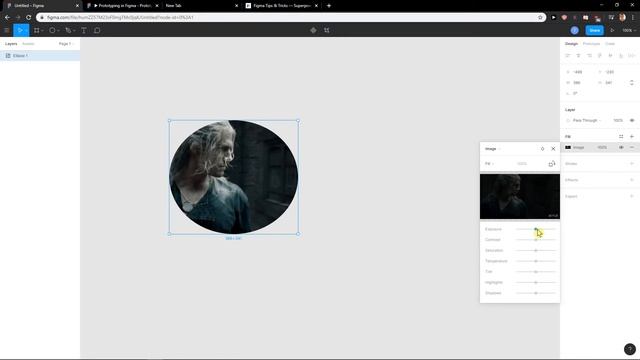Screen dimensions: 640x360
Task: Toggle Image fill visibility eye icon
Action: pyautogui.click(x=621, y=147)
